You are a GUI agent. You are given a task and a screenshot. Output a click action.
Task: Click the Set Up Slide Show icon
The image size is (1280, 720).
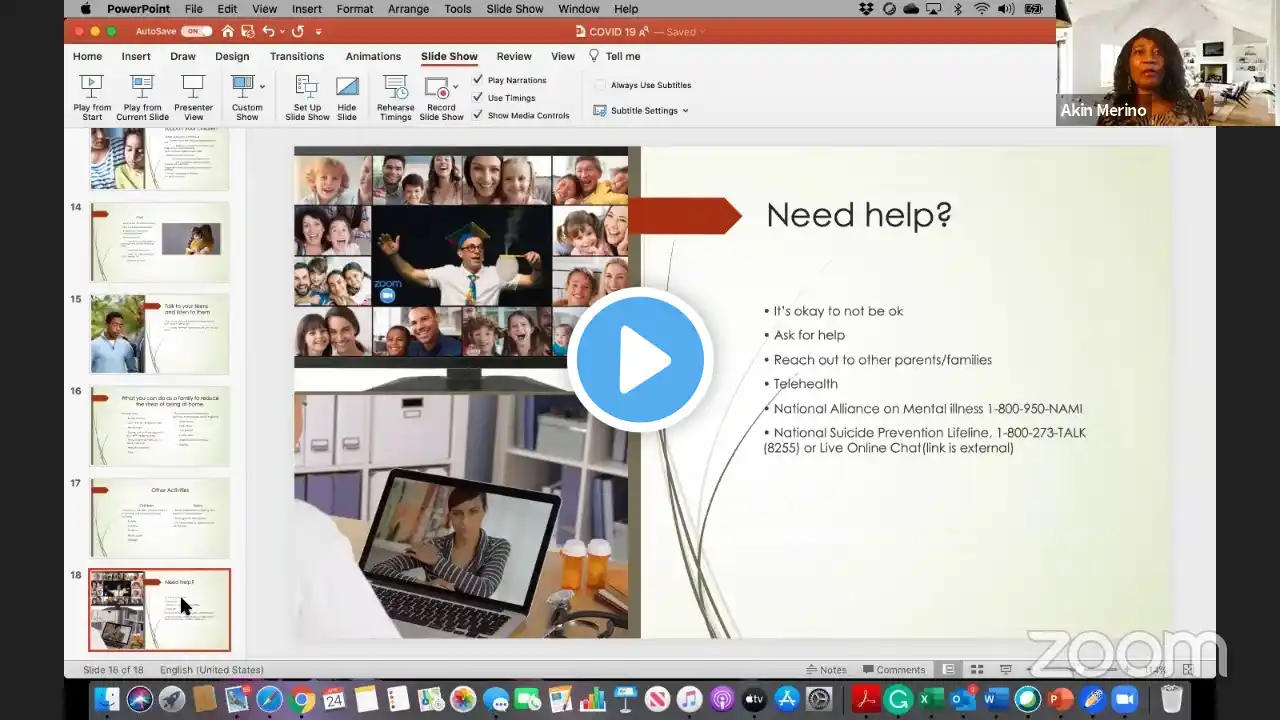click(307, 88)
